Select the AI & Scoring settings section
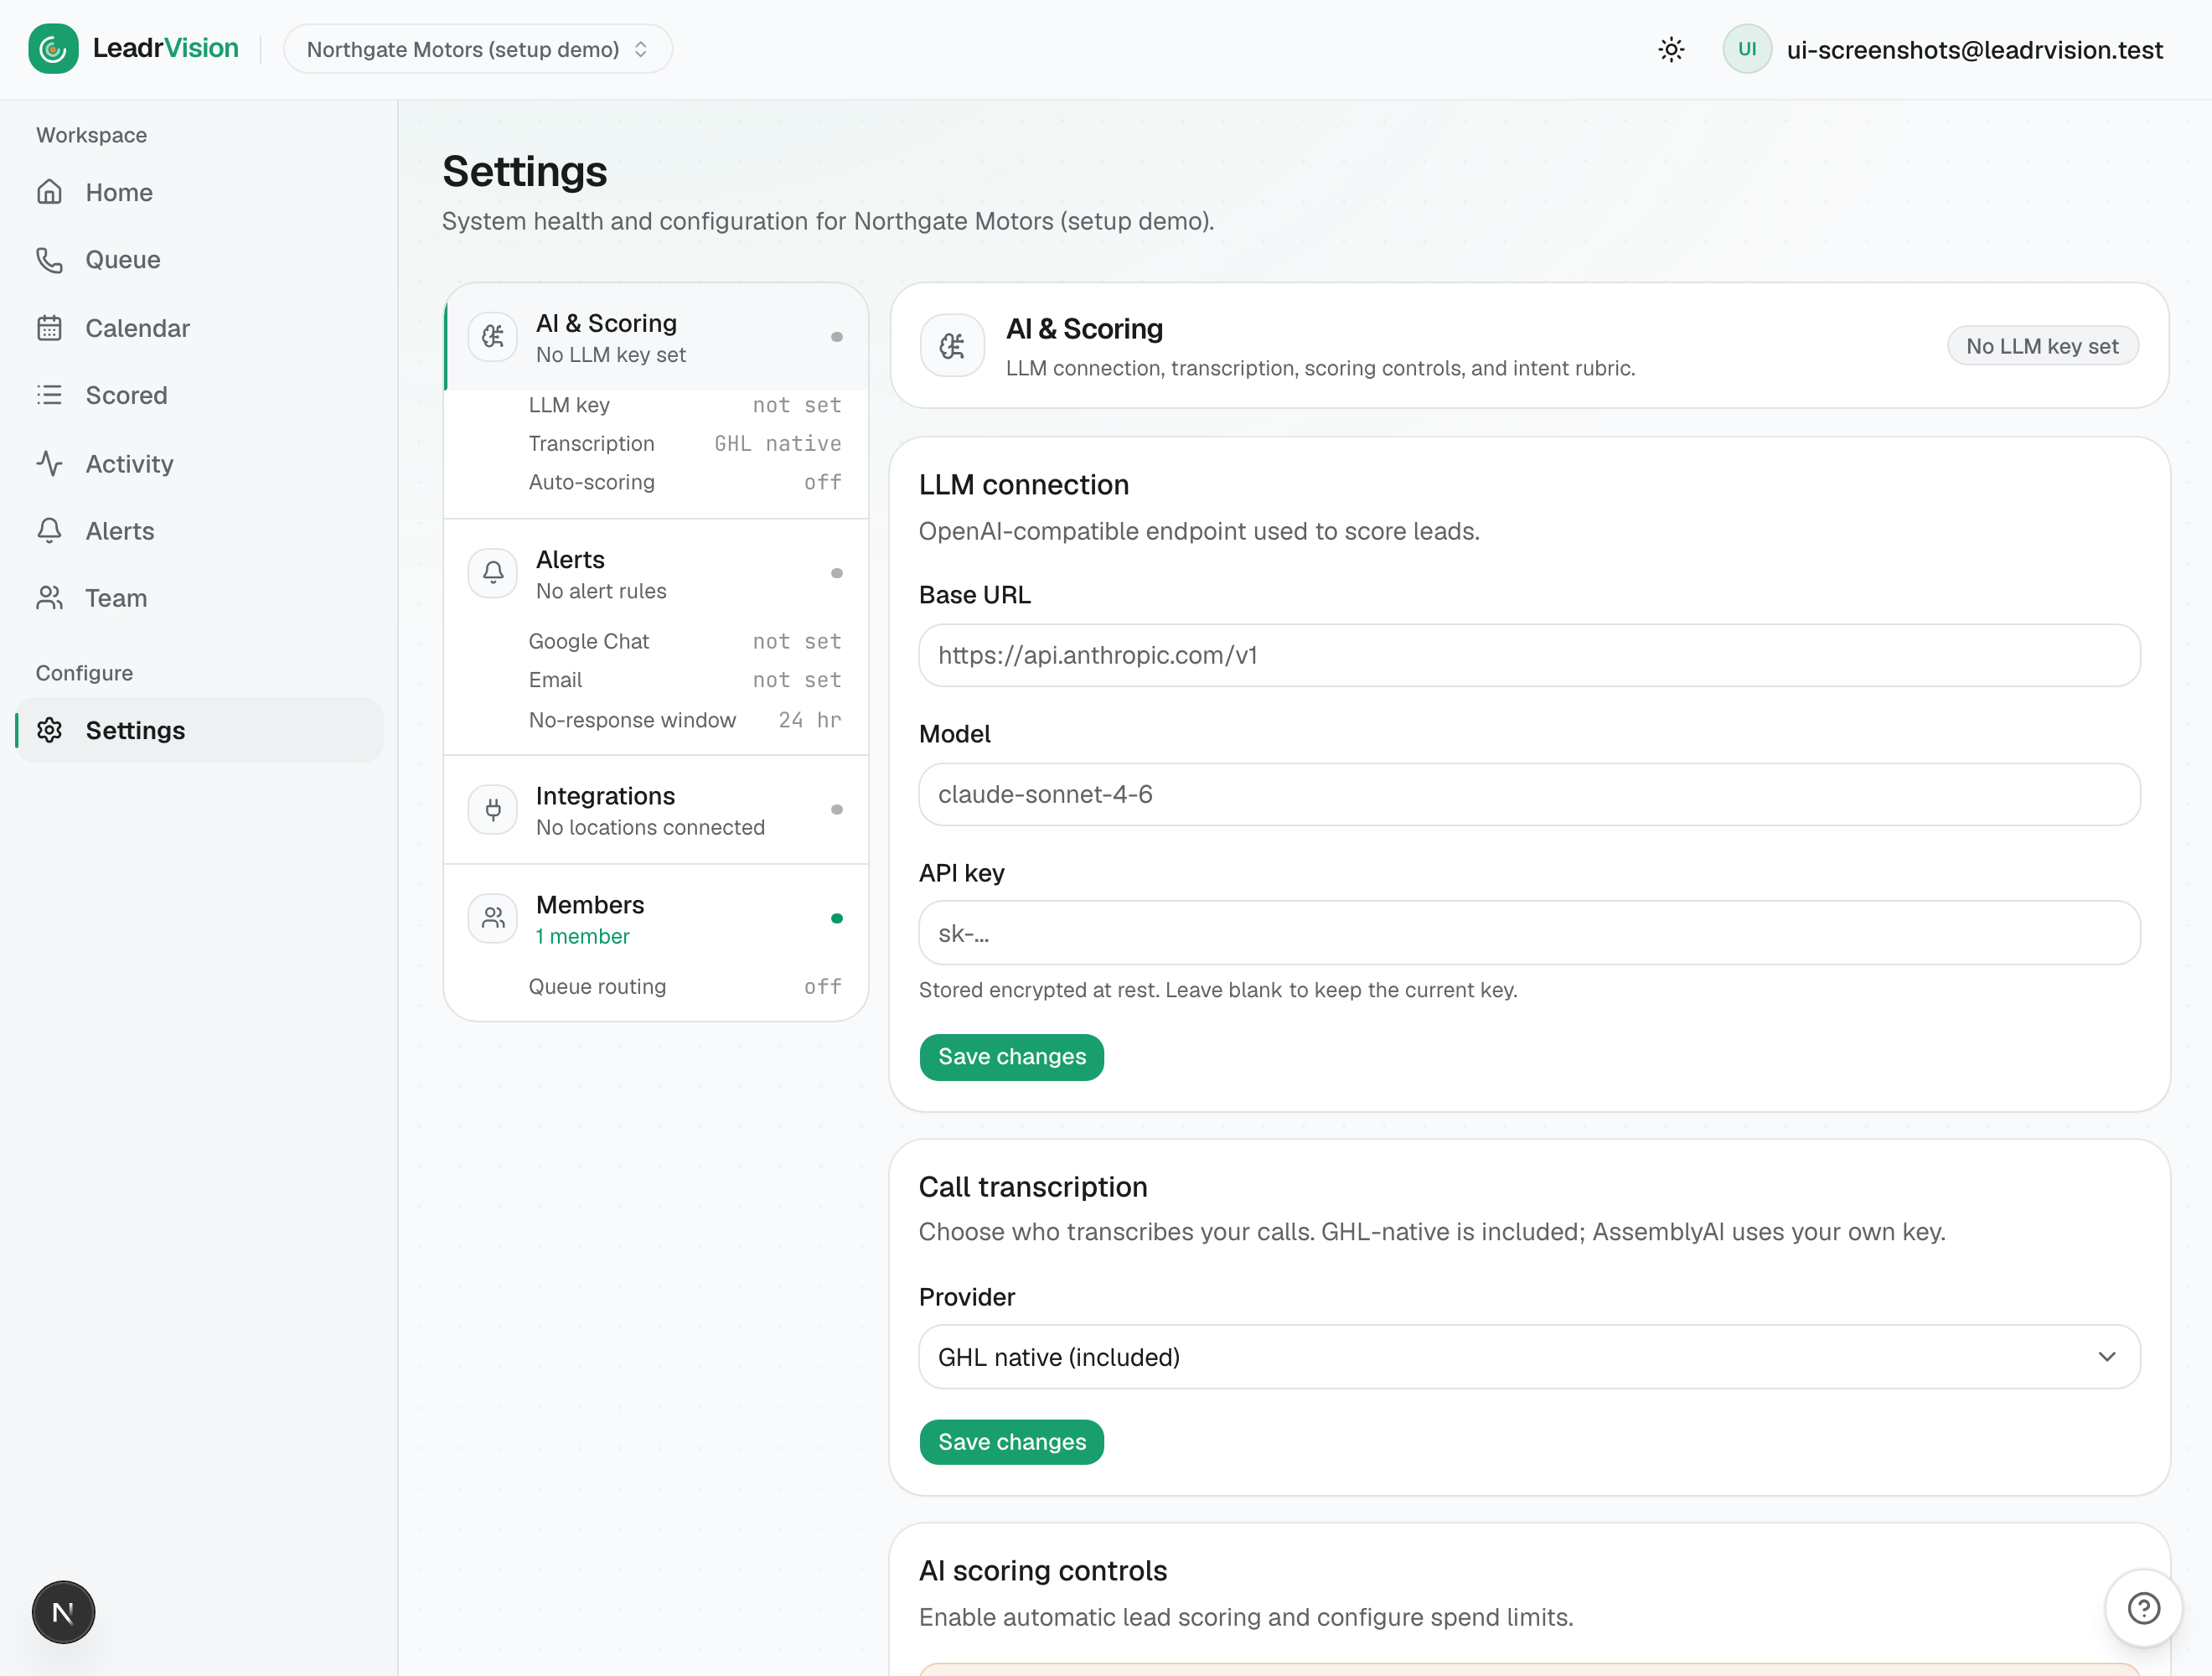Image resolution: width=2212 pixels, height=1676 pixels. [656, 337]
